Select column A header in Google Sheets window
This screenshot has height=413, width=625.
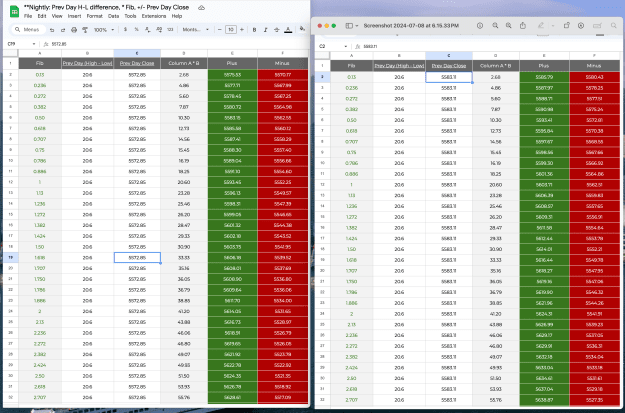(39, 53)
